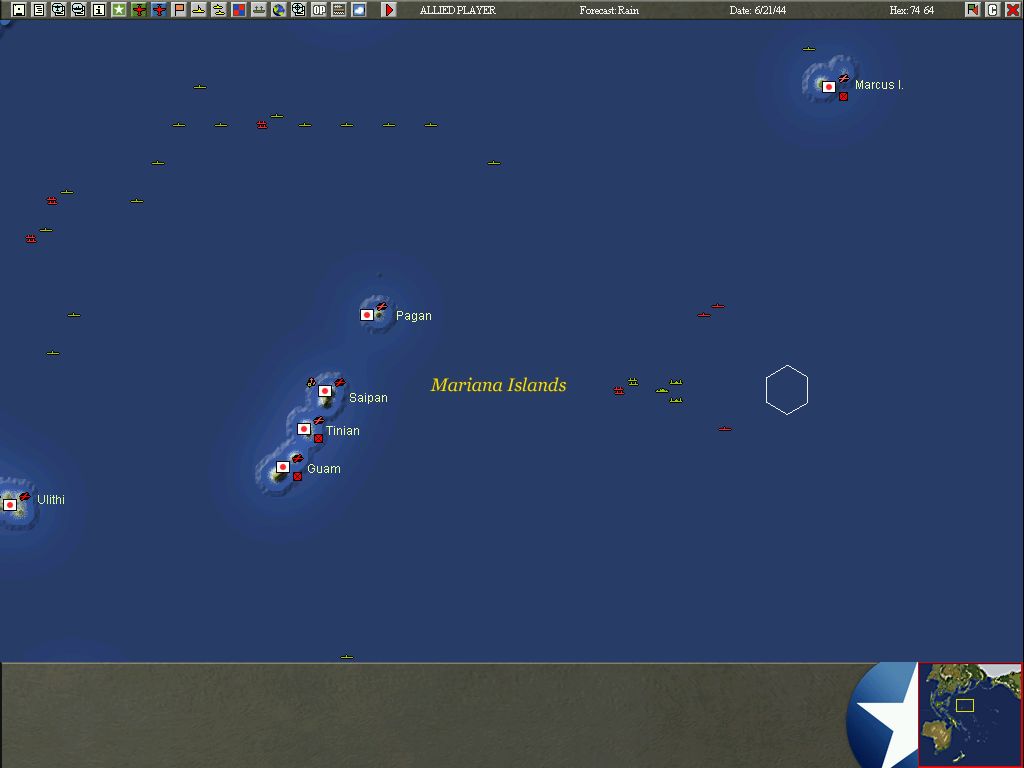Viewport: 1024px width, 768px height.
Task: Select the Japanese flag base at Tinian
Action: coord(304,429)
